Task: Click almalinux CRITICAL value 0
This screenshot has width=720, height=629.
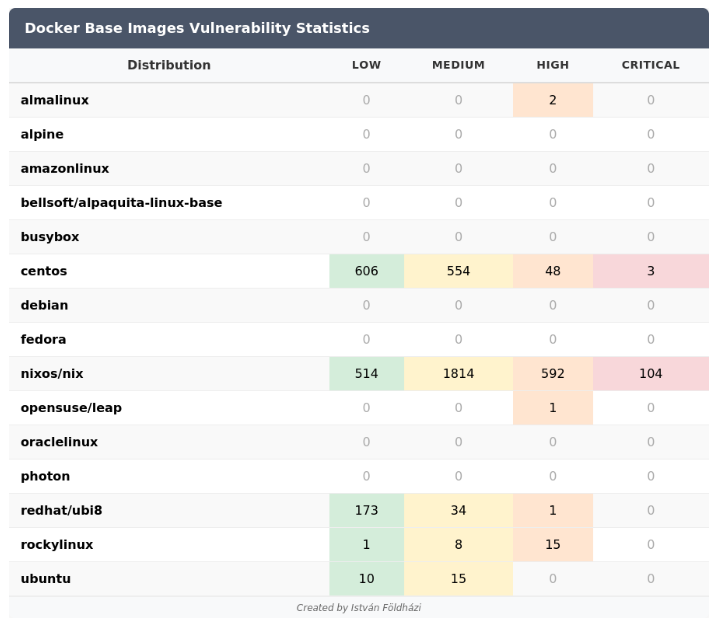Action: 651,100
